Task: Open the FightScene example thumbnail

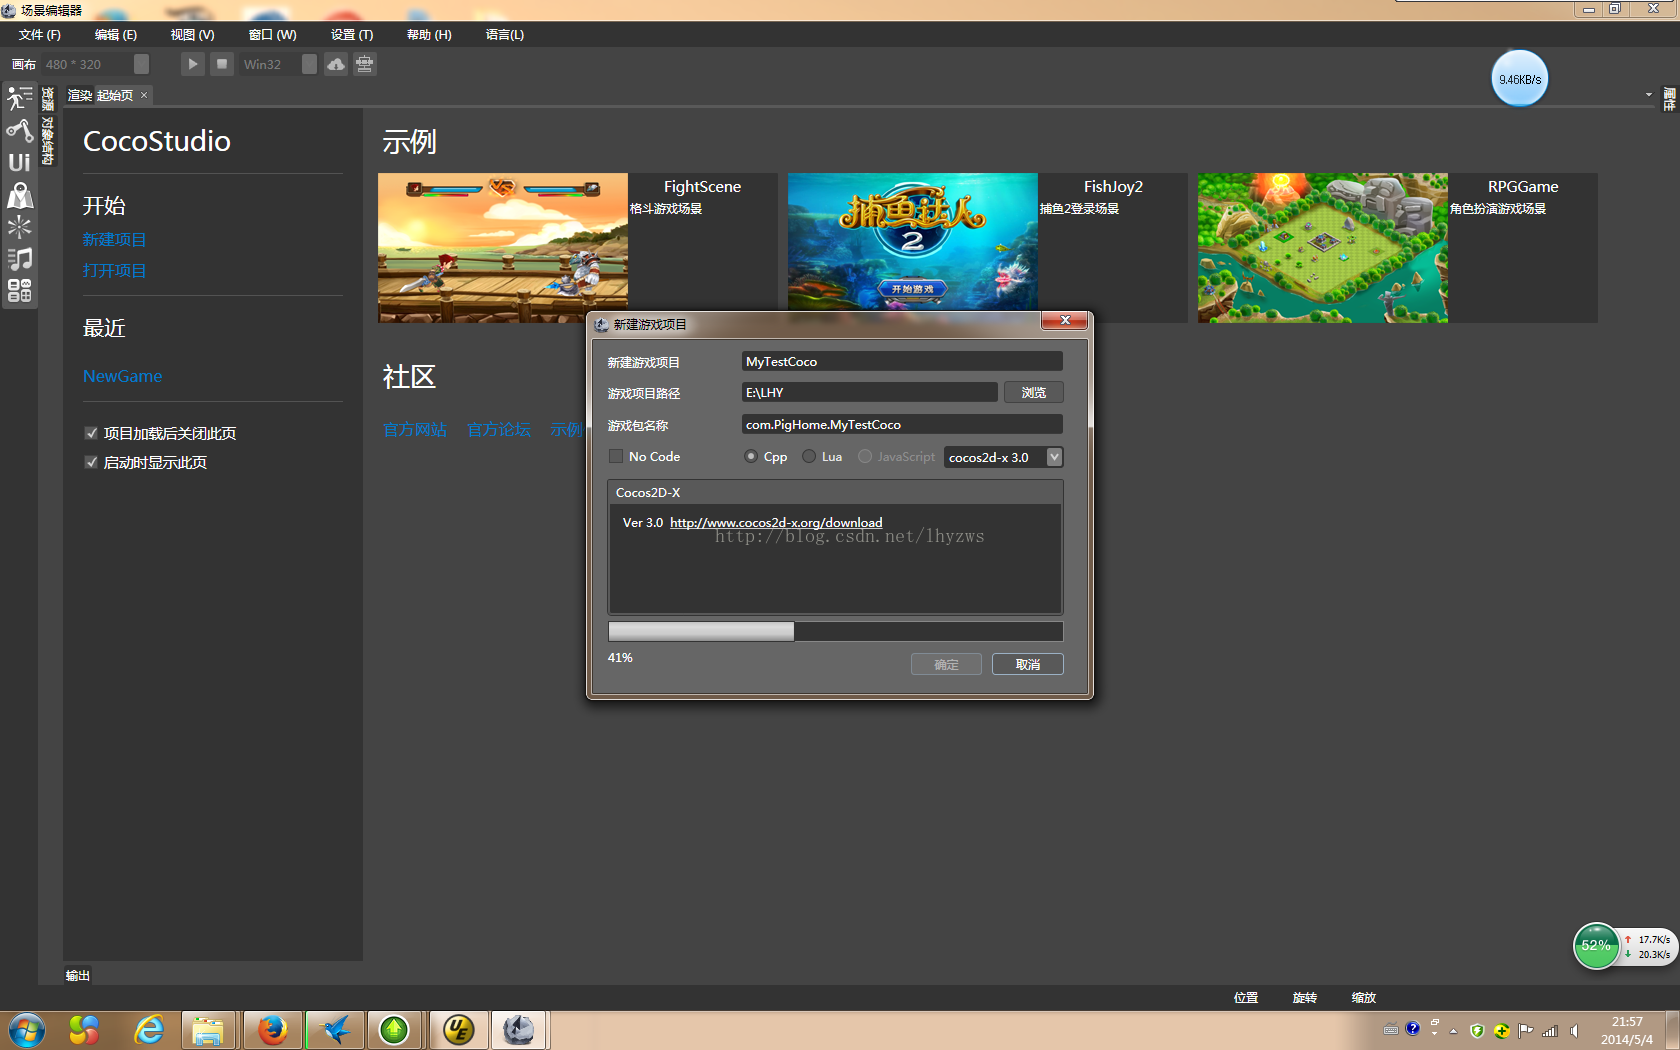Action: (x=502, y=248)
